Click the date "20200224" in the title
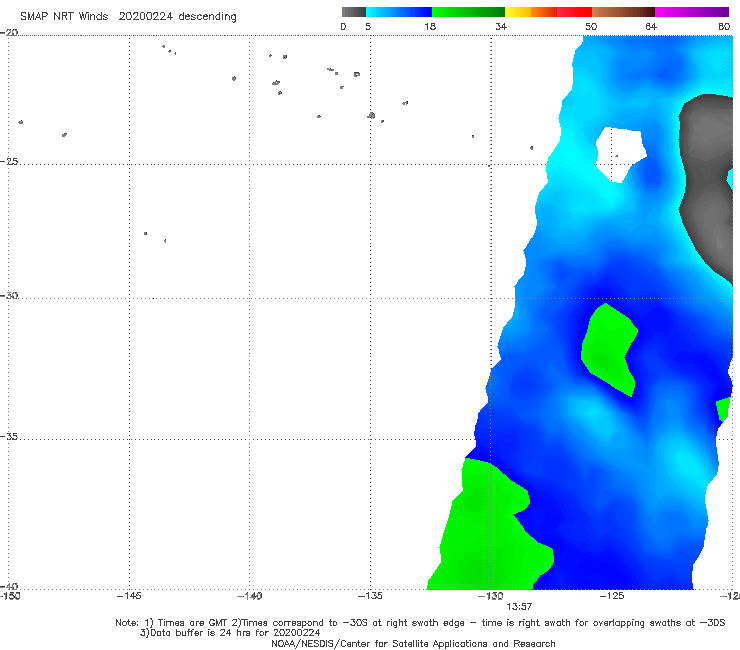The width and height of the screenshot is (740, 650). tap(145, 16)
